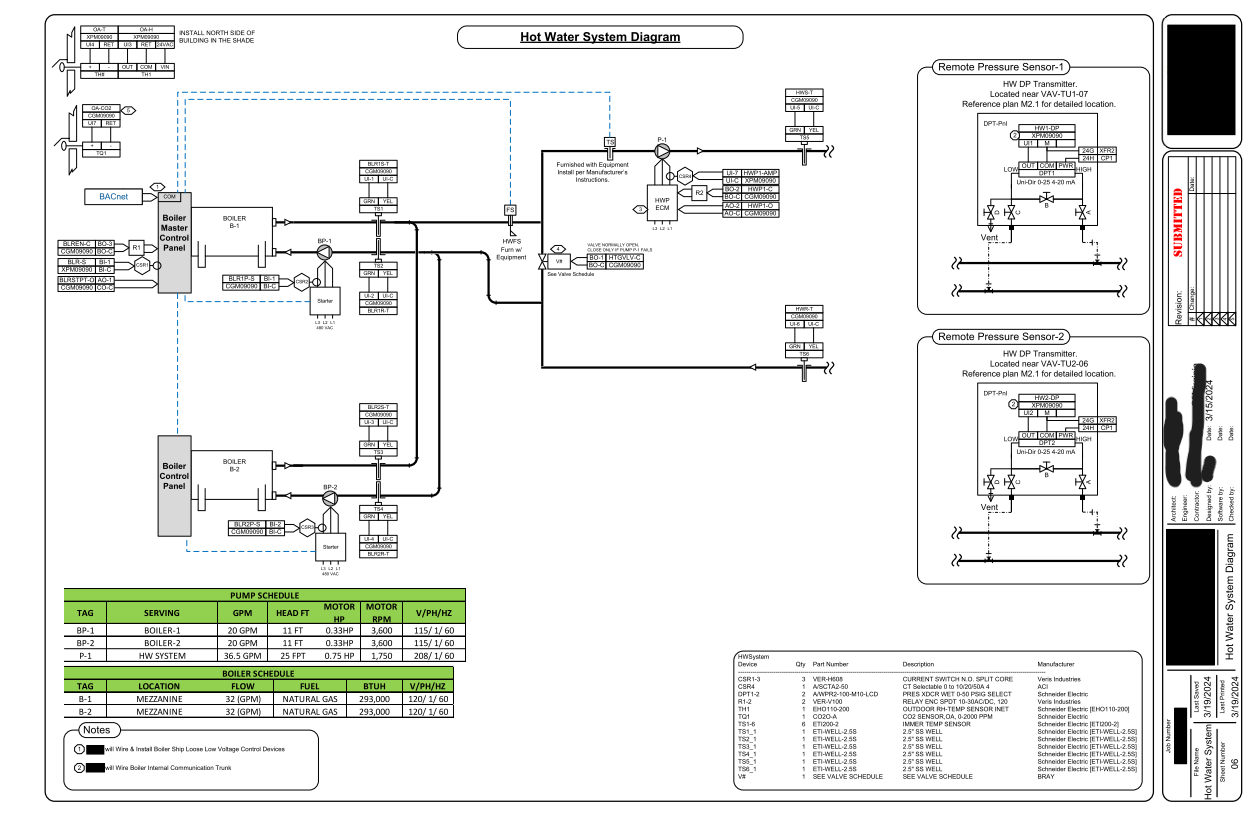
Task: Select the R2 relay box
Action: click(699, 192)
